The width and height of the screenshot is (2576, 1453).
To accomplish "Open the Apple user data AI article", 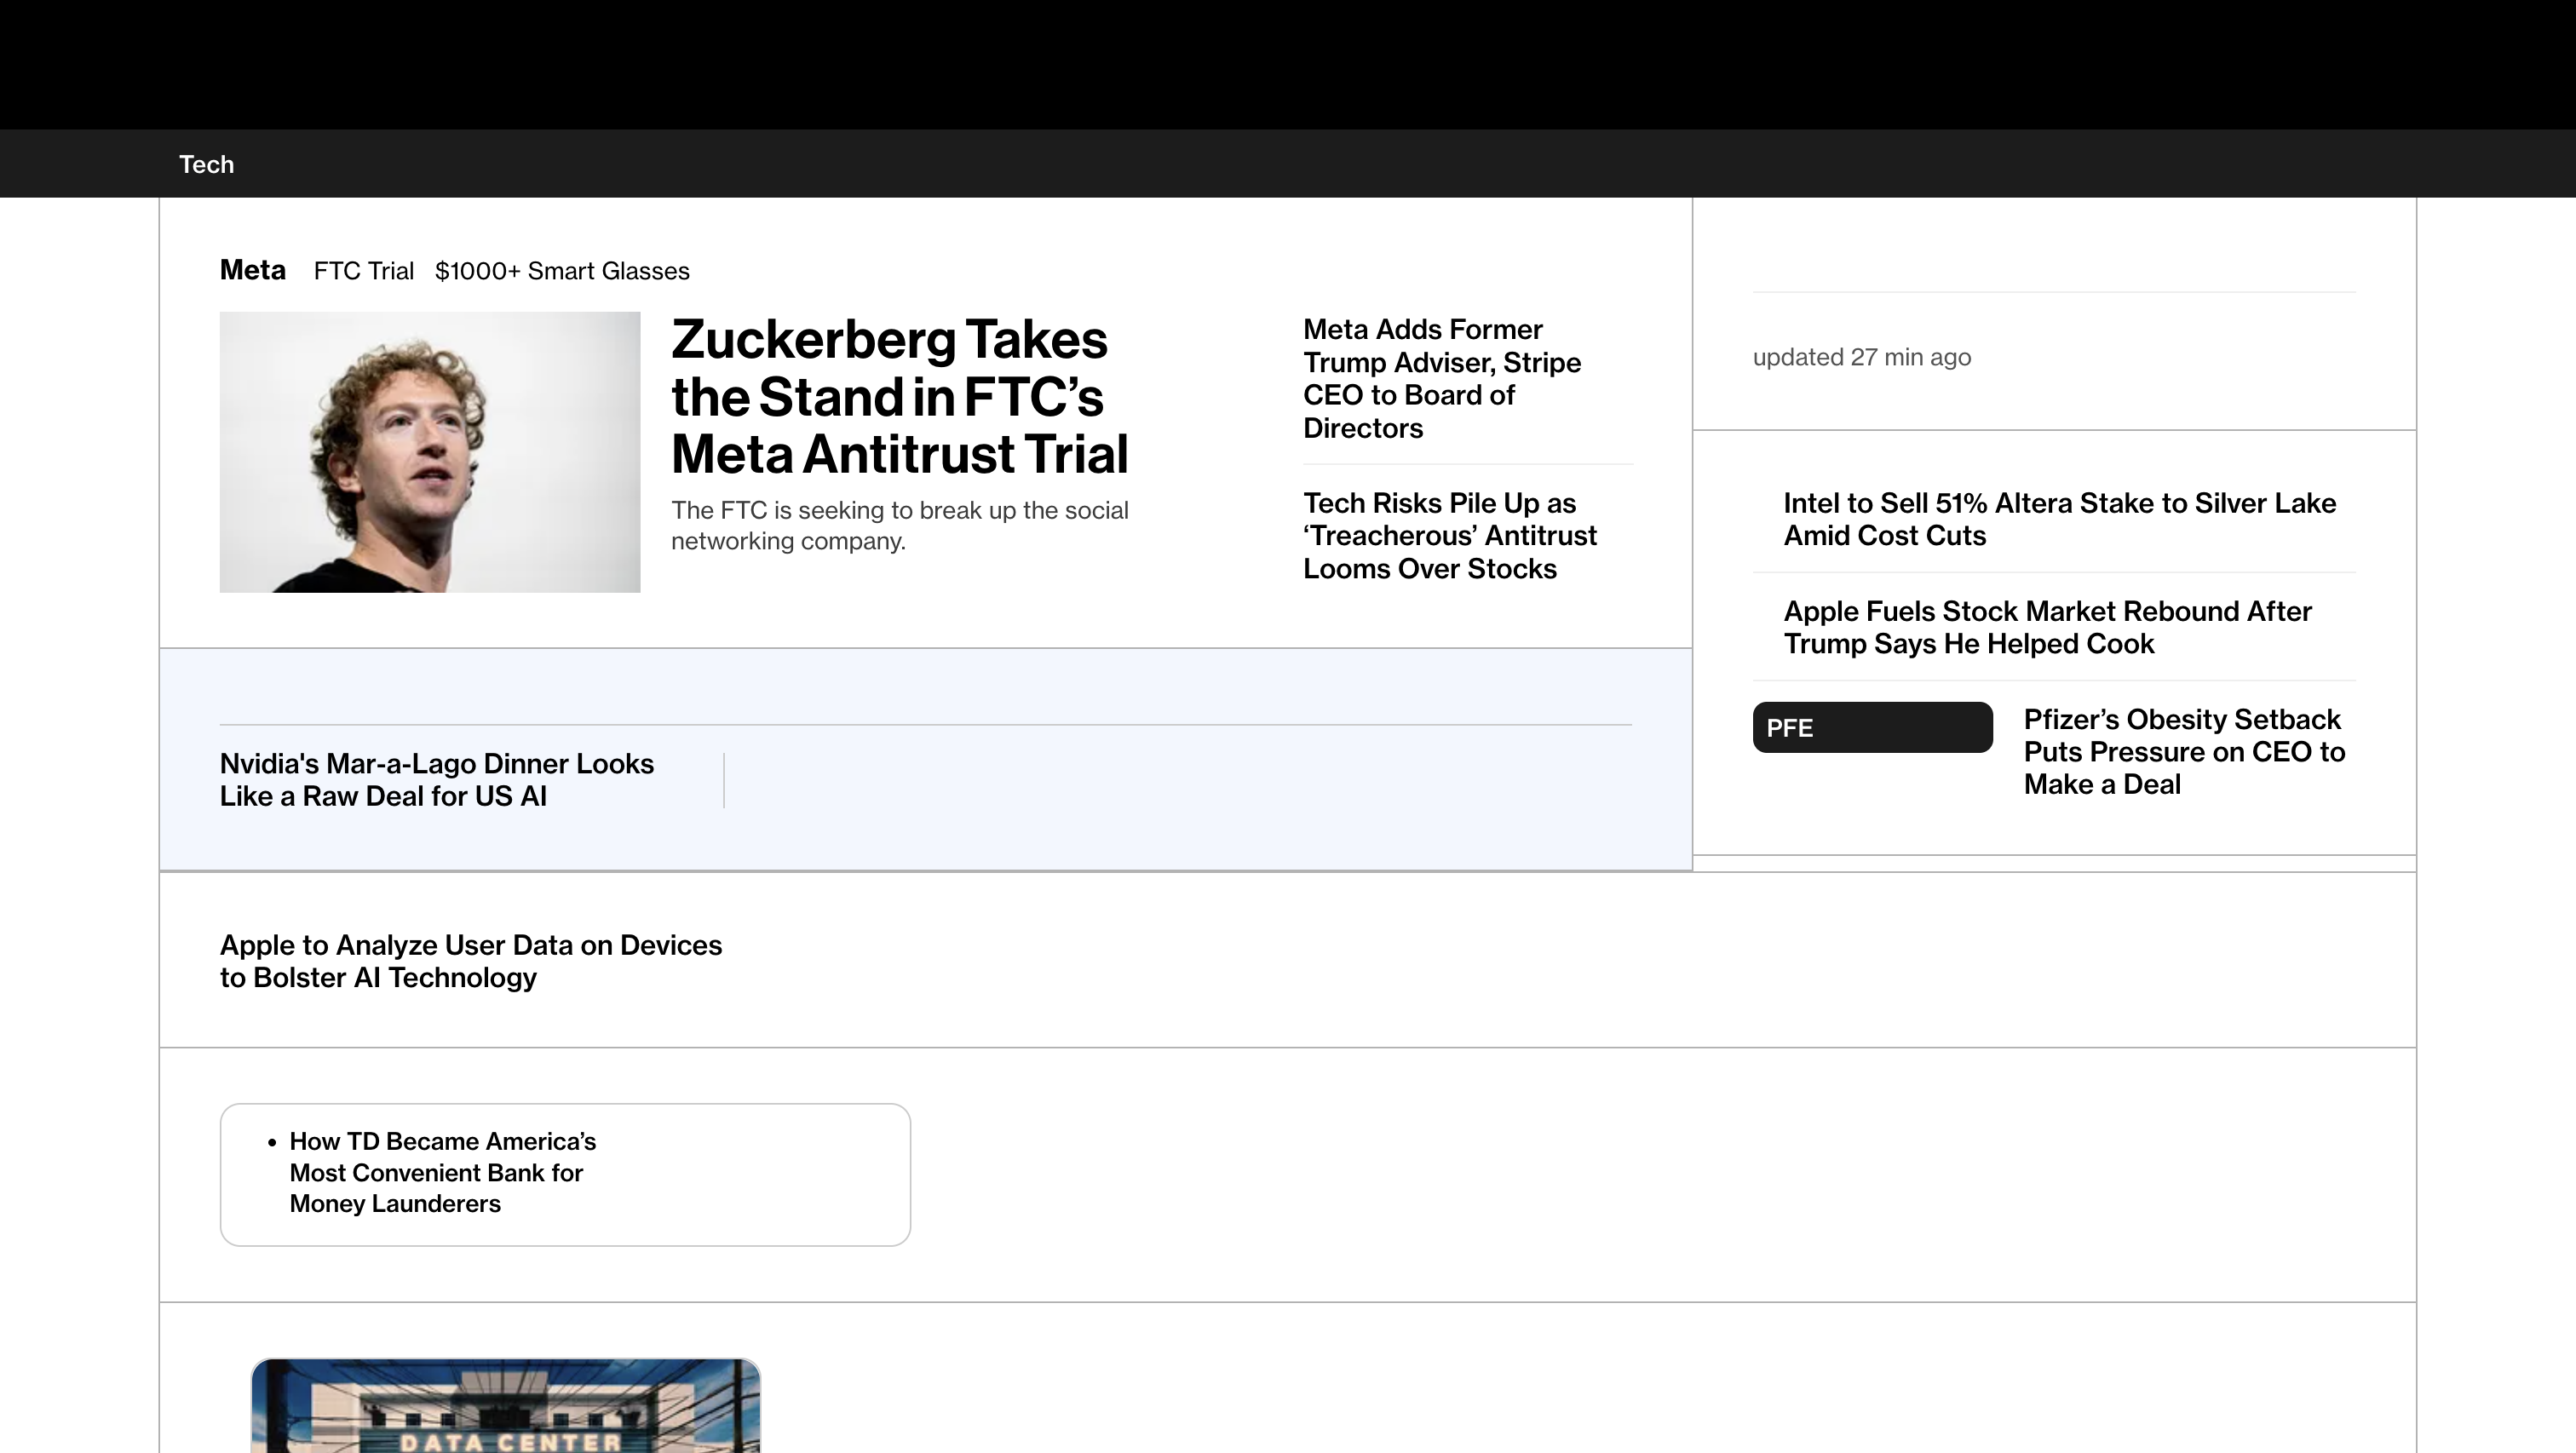I will [x=471, y=960].
